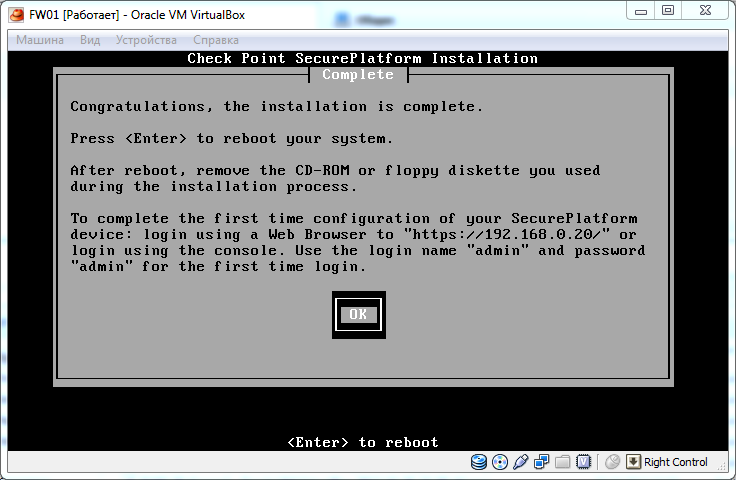Click the virtualization features status icon

pos(583,462)
